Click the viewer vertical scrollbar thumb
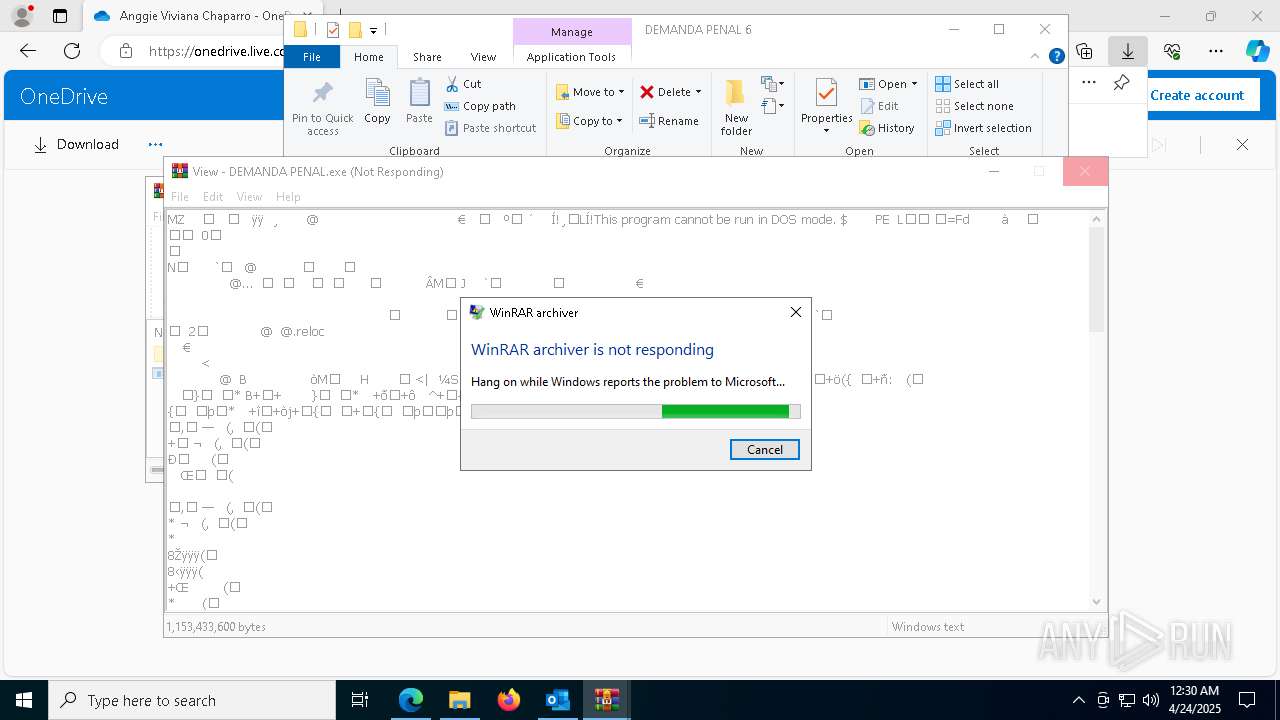 point(1097,279)
